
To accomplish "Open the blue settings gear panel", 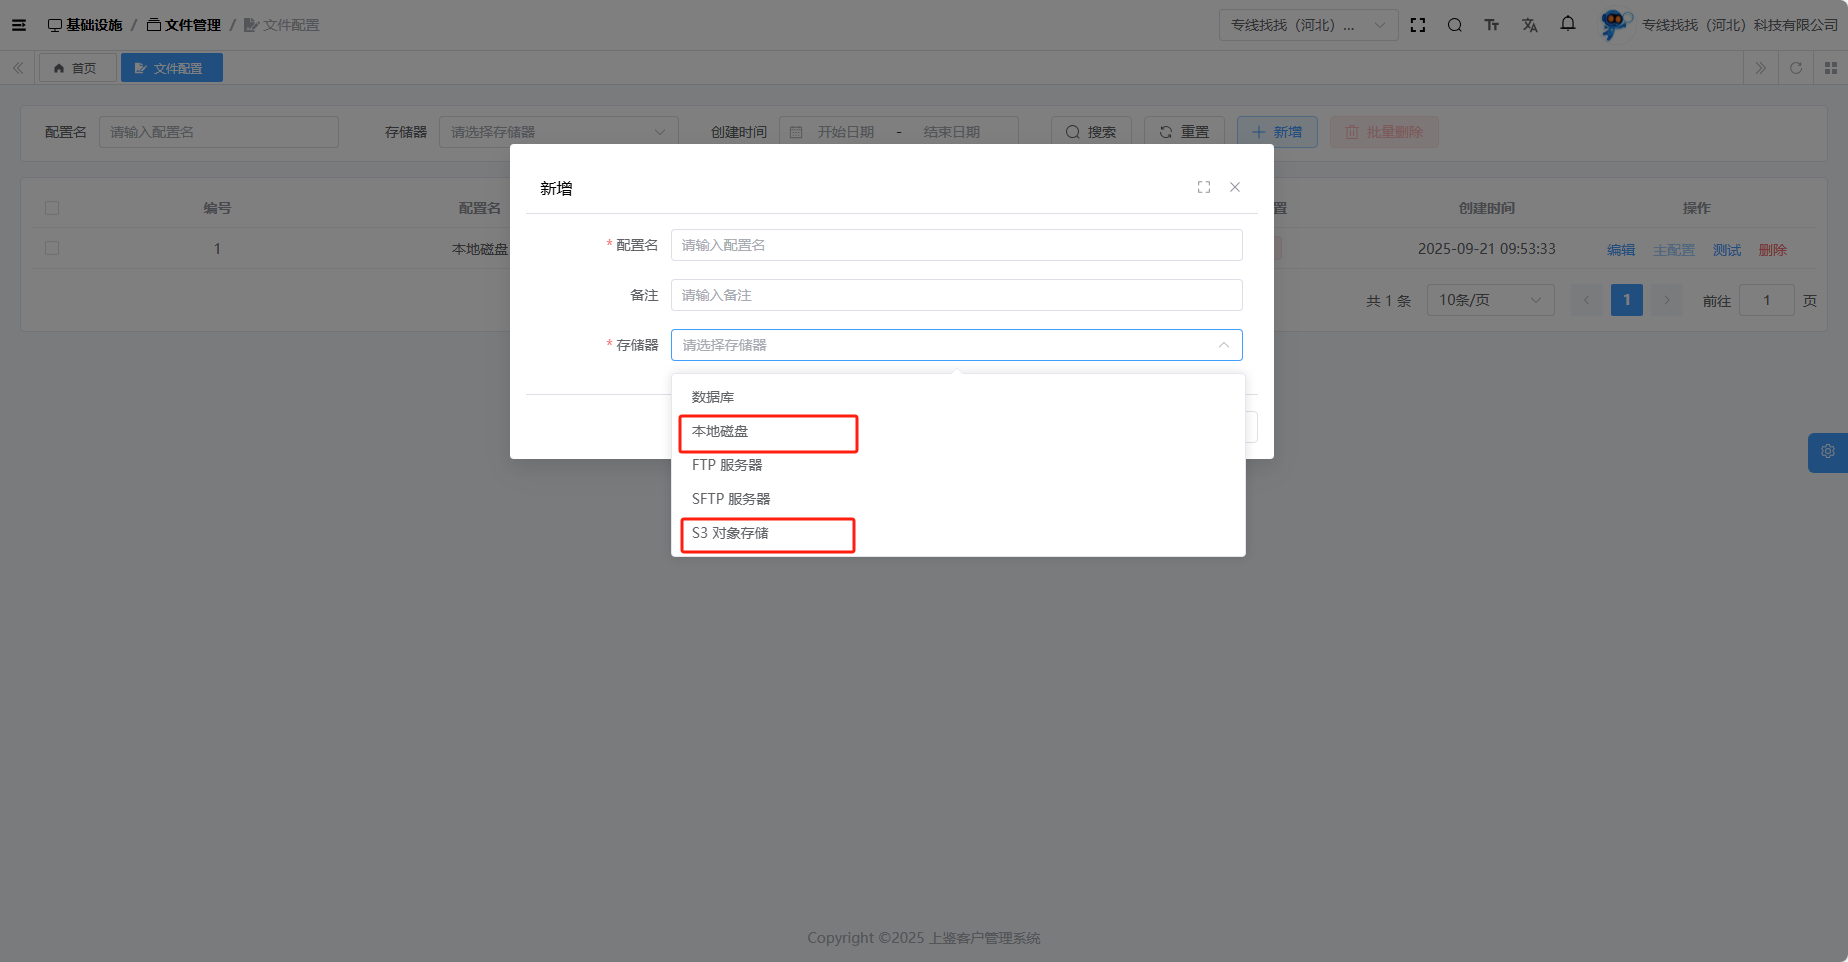I will [1828, 452].
